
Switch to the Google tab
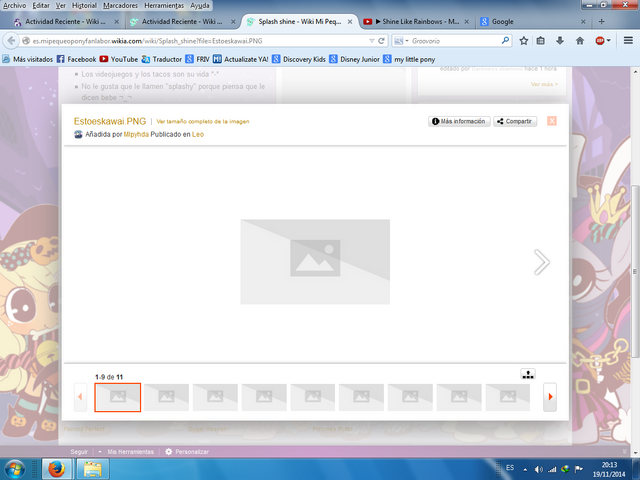533,22
